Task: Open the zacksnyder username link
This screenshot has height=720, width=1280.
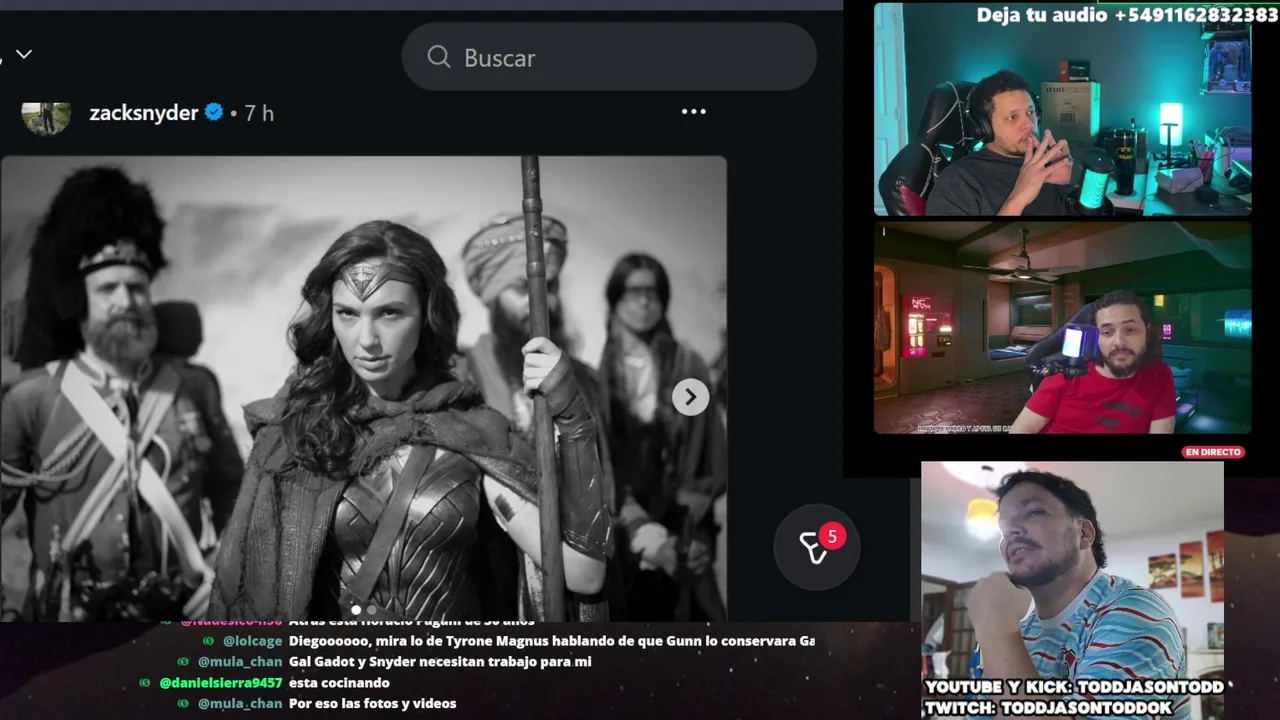Action: 144,113
